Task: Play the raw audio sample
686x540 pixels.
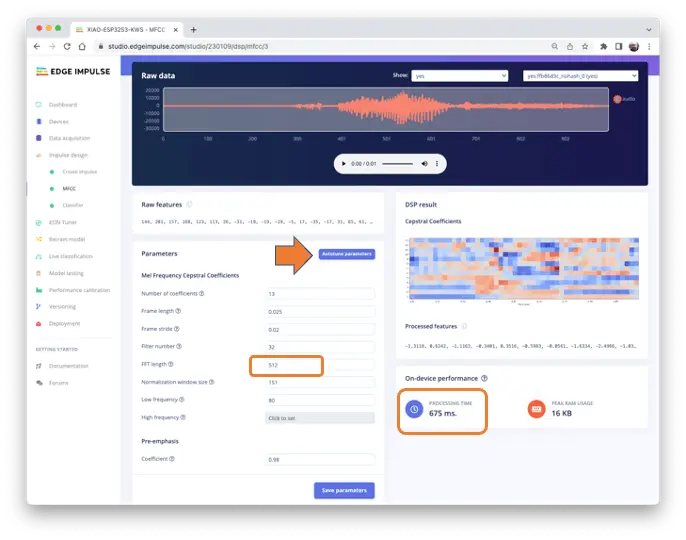Action: point(345,163)
